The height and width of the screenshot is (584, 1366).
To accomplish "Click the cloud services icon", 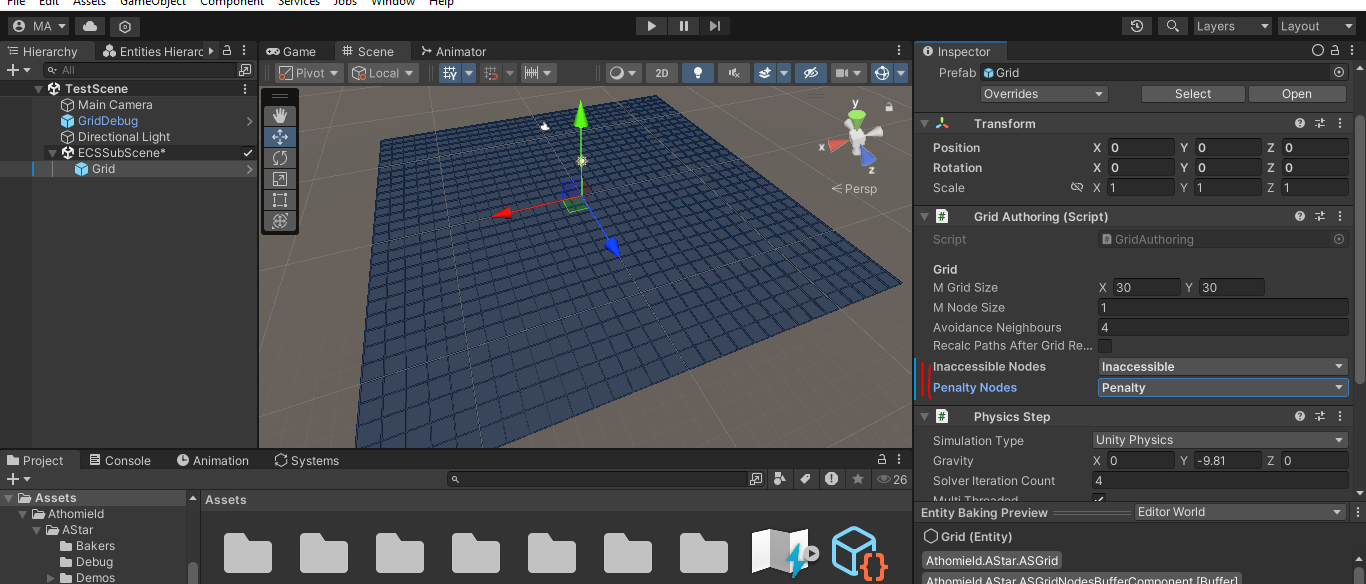I will point(90,26).
